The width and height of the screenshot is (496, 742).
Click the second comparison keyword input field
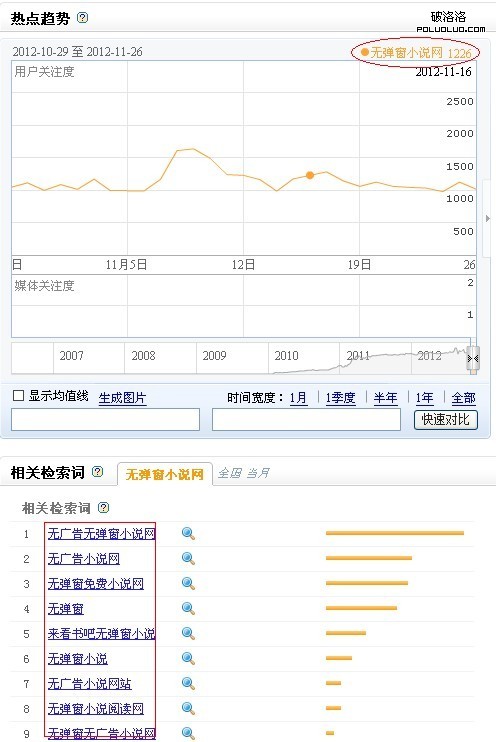click(306, 420)
